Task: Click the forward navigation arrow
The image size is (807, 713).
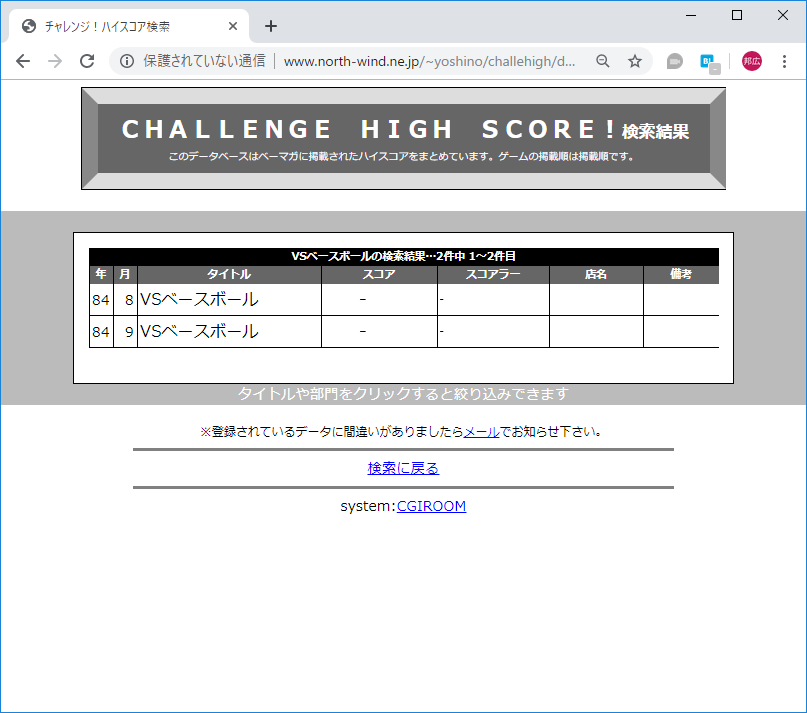Action: coord(55,61)
